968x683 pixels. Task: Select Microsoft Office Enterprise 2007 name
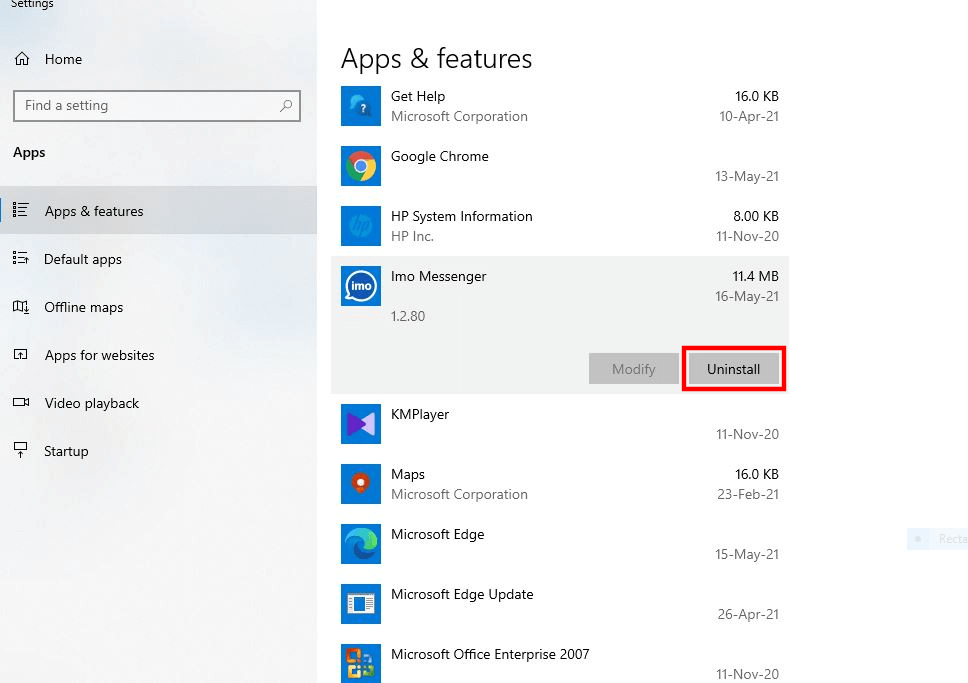pyautogui.click(x=490, y=654)
